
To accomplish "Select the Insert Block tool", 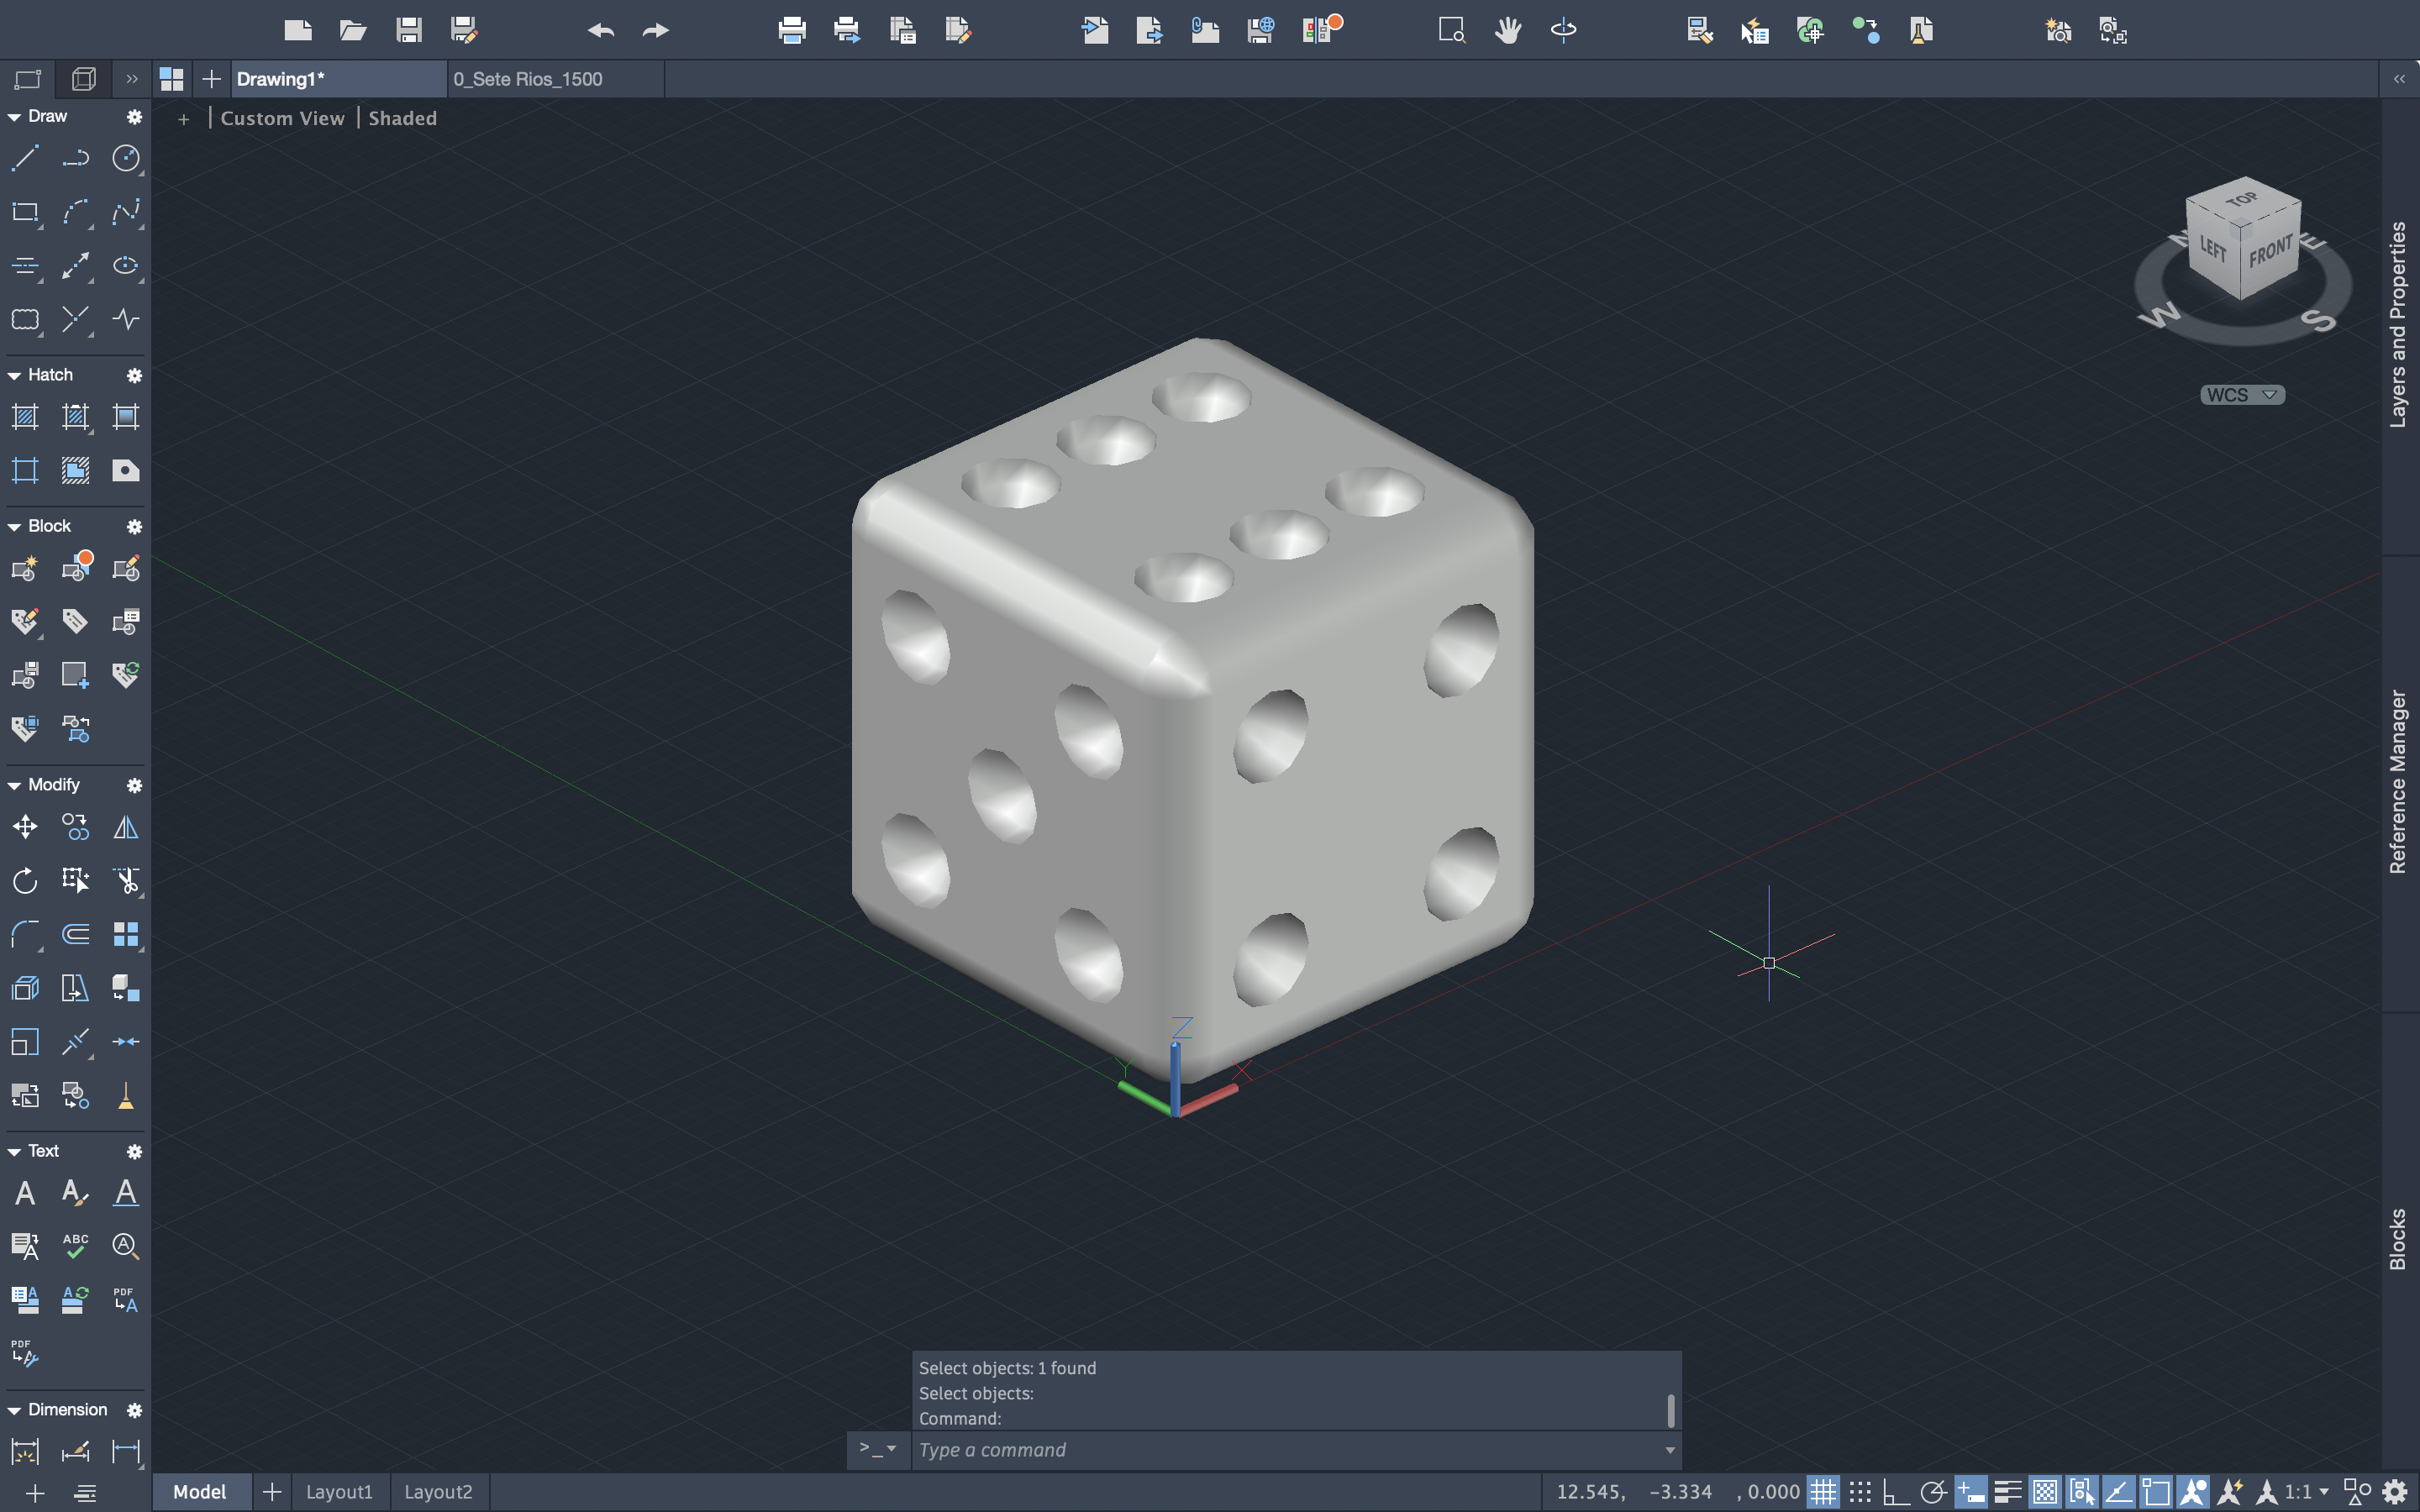I will (x=76, y=568).
